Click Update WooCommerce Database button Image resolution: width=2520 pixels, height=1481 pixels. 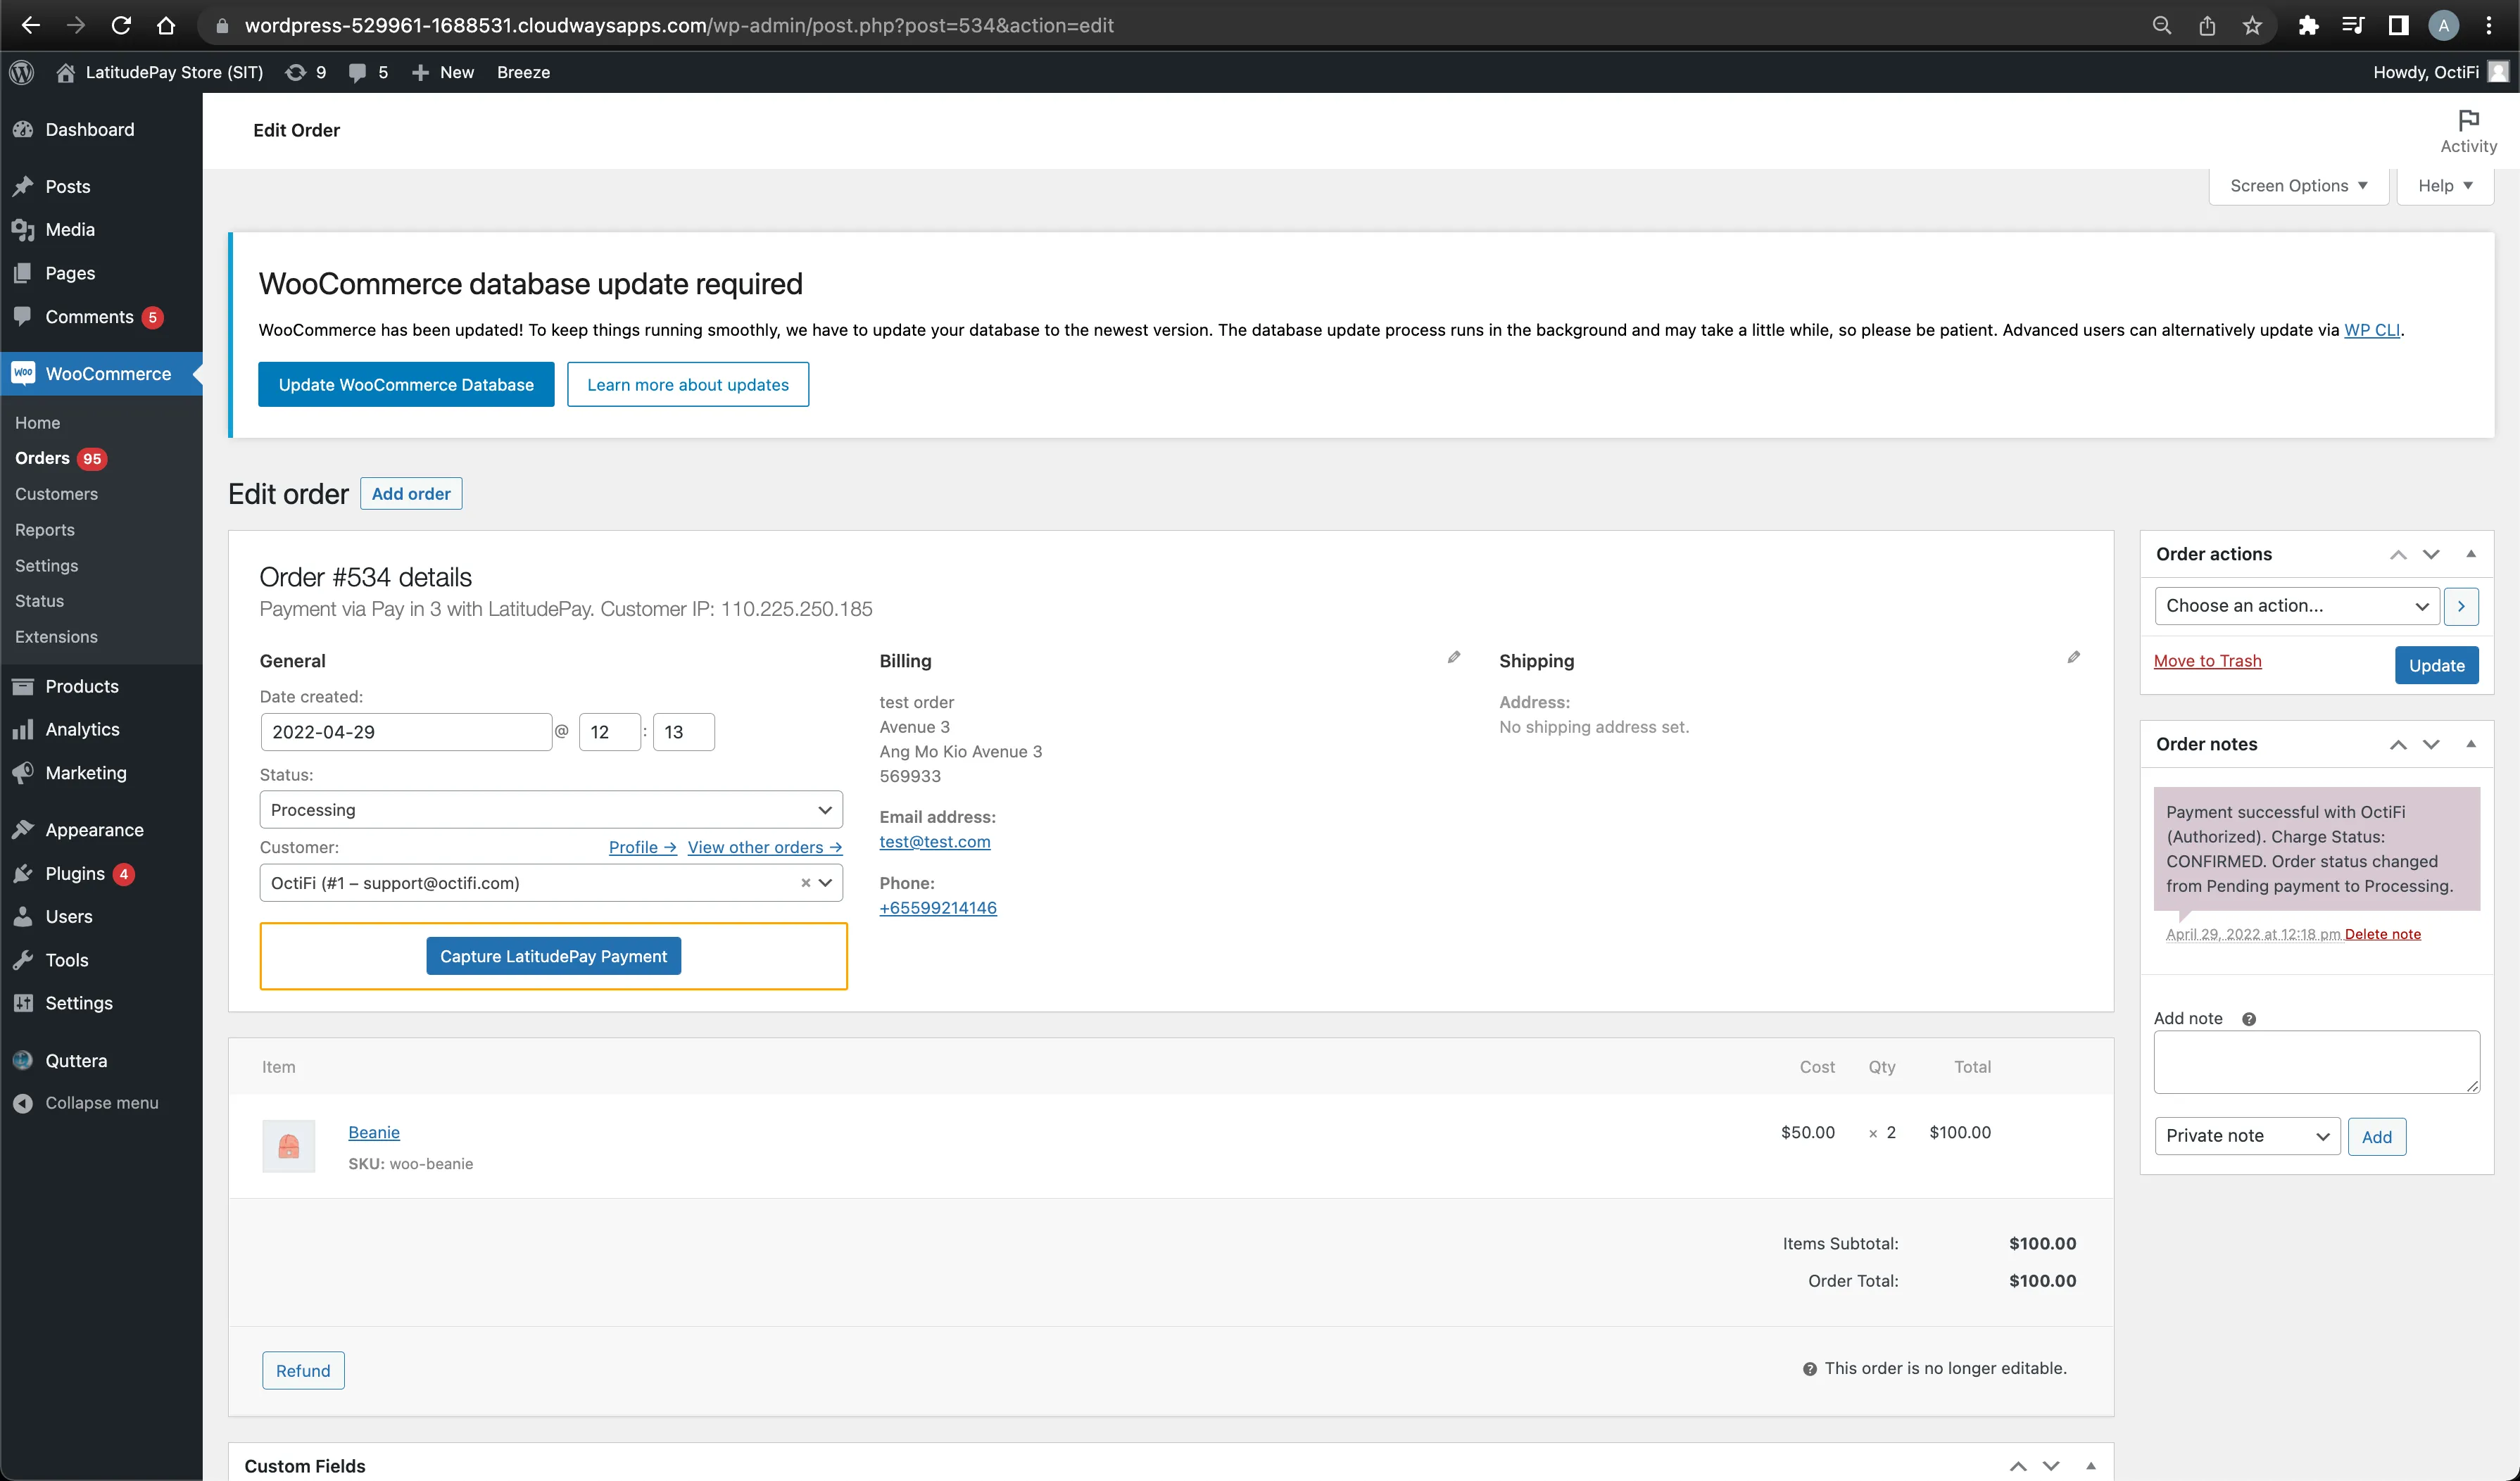tap(406, 385)
